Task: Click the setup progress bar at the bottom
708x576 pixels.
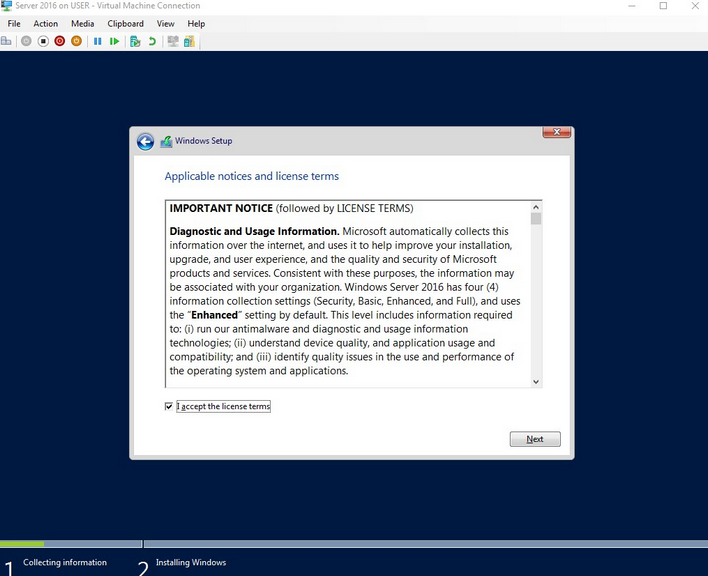Action: pyautogui.click(x=354, y=543)
